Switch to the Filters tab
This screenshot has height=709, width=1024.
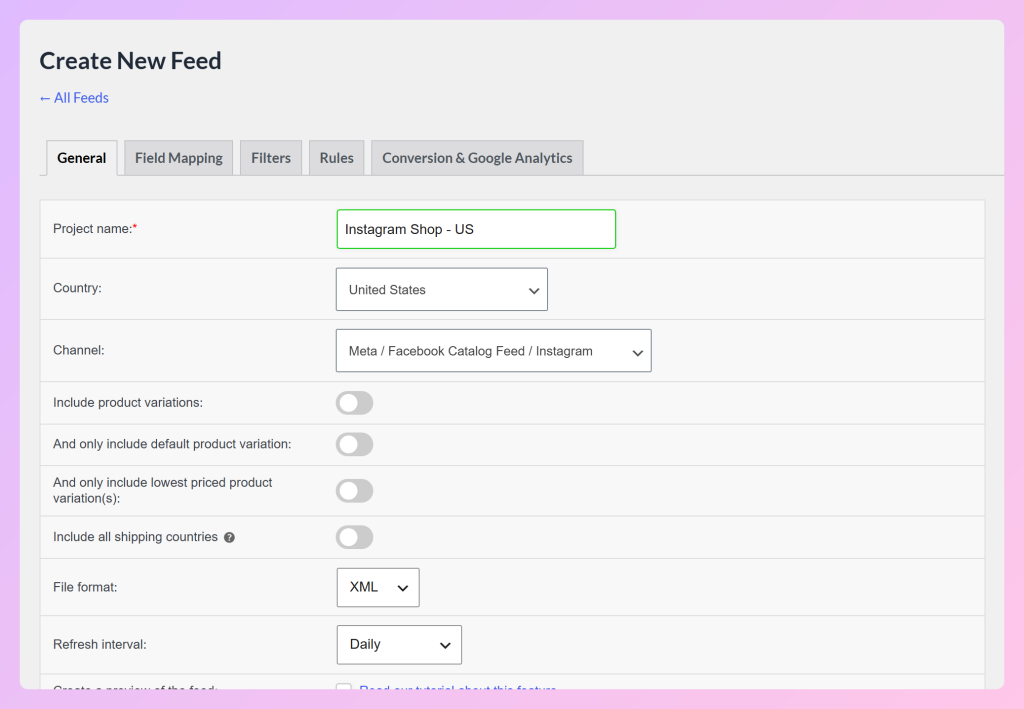[x=271, y=158]
